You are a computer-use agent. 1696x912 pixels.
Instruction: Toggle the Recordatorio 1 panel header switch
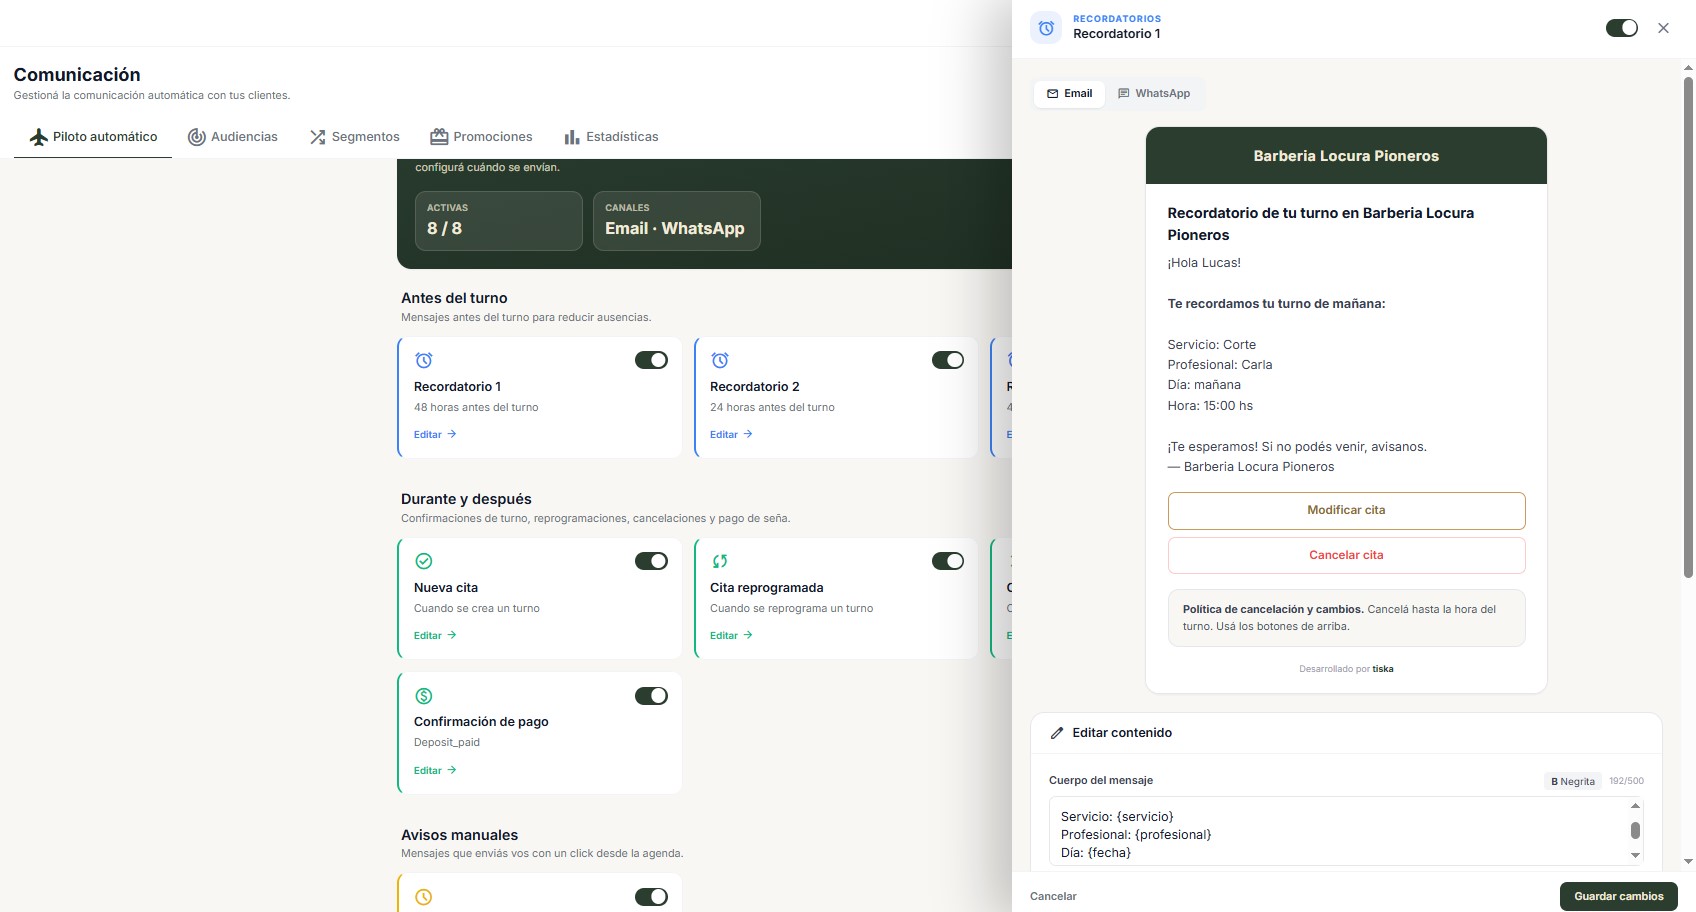1622,28
